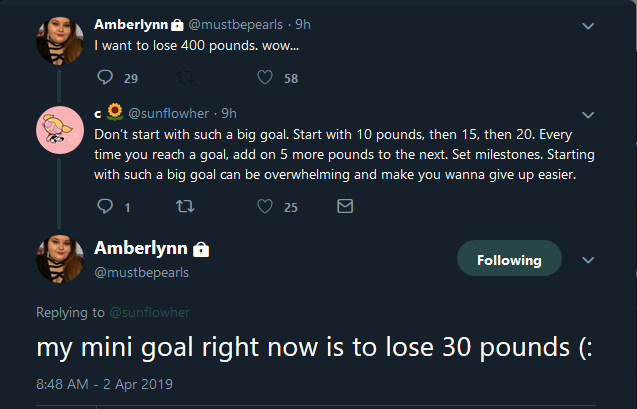Open the @sunflowher handle in the second tweet header

(168, 113)
